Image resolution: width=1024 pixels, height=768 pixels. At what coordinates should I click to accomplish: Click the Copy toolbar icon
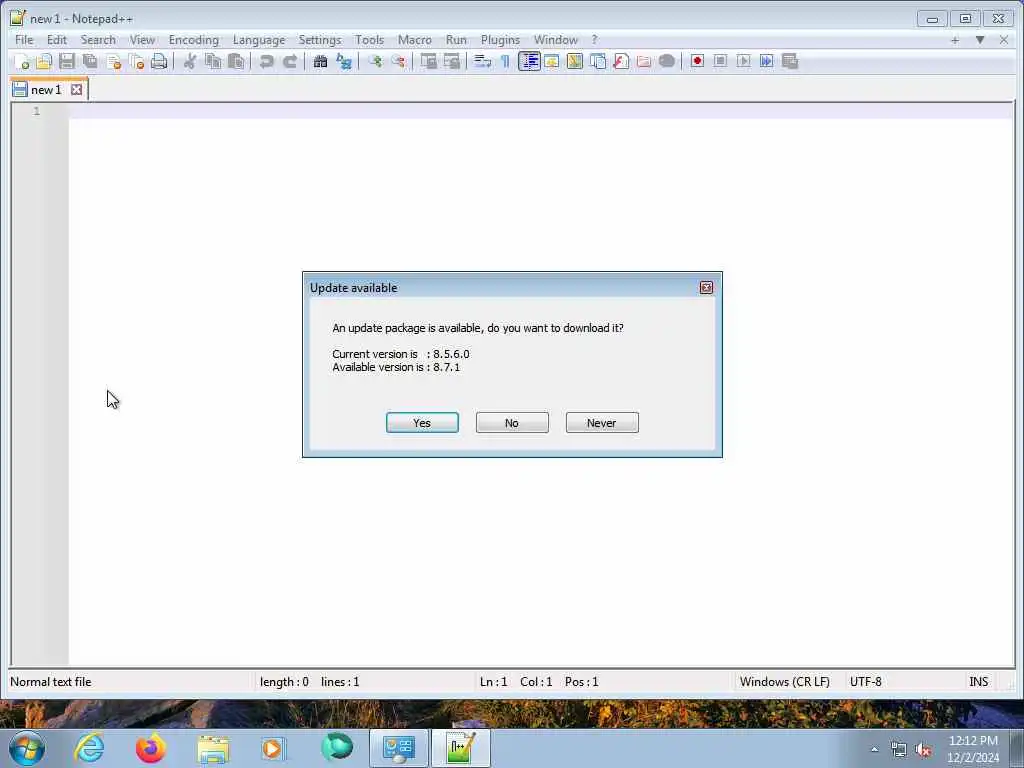pyautogui.click(x=213, y=61)
